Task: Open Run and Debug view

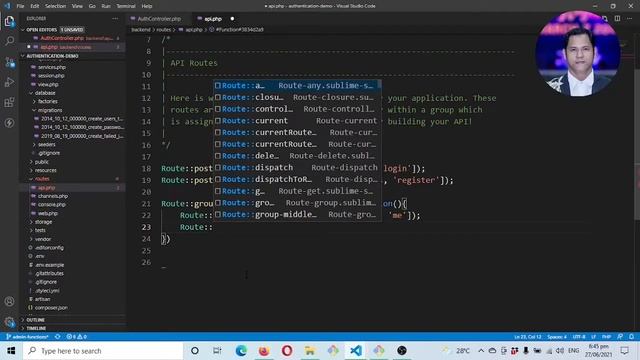Action: 9,82
